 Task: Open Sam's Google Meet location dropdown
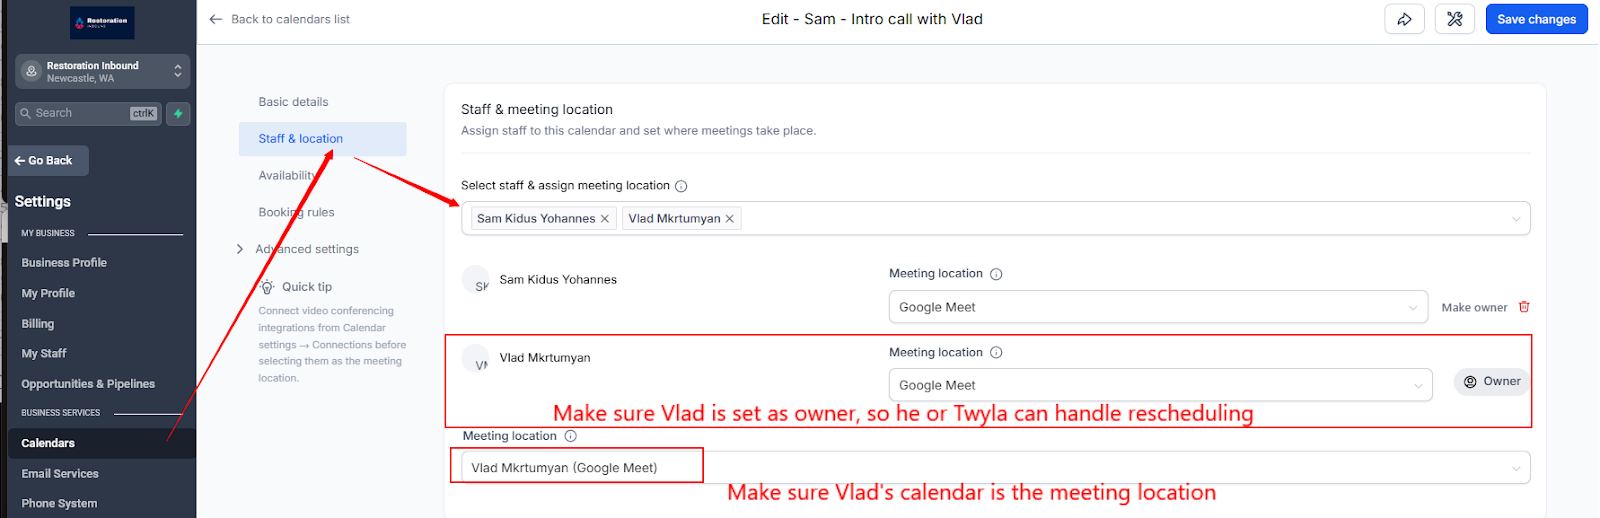(1158, 307)
